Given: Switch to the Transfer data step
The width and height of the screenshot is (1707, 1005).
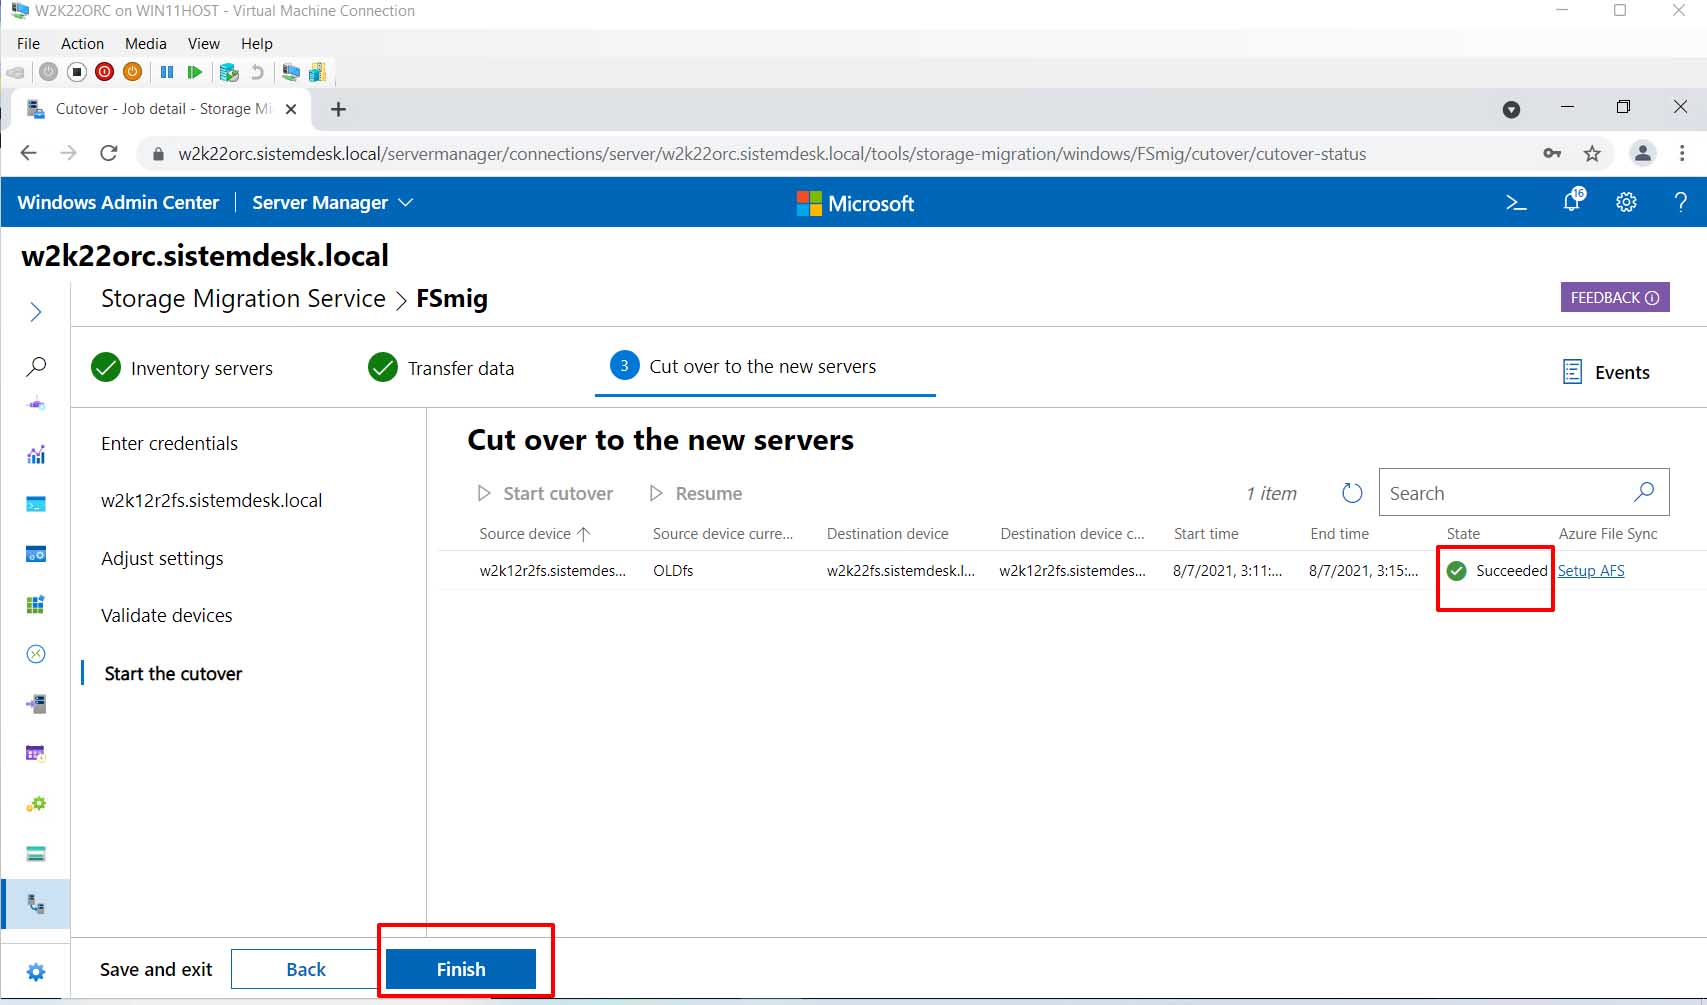Looking at the screenshot, I should [x=441, y=368].
